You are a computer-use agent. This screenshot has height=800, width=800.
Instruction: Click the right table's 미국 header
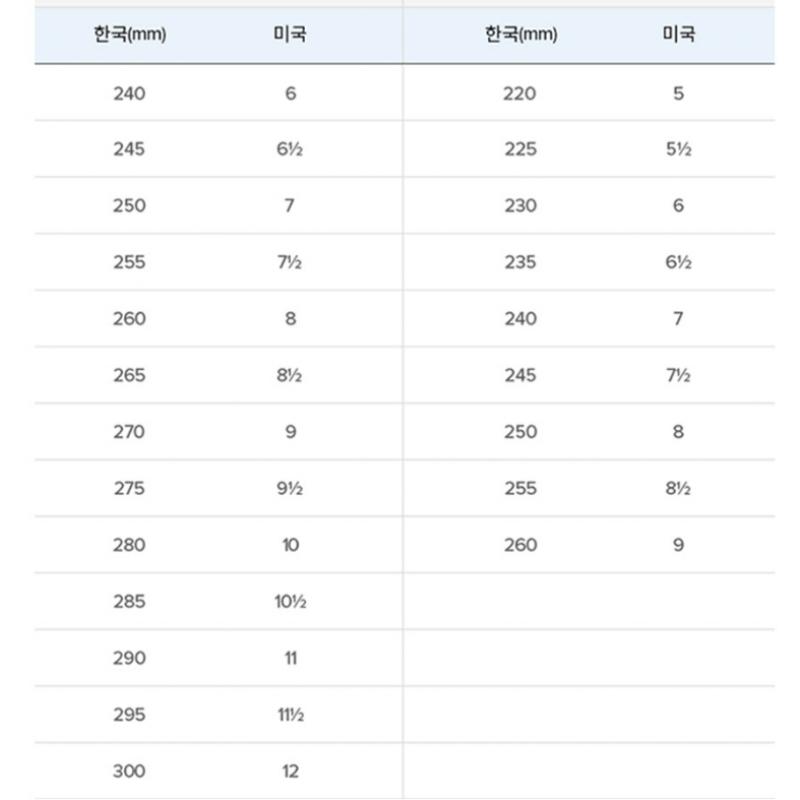coord(678,35)
